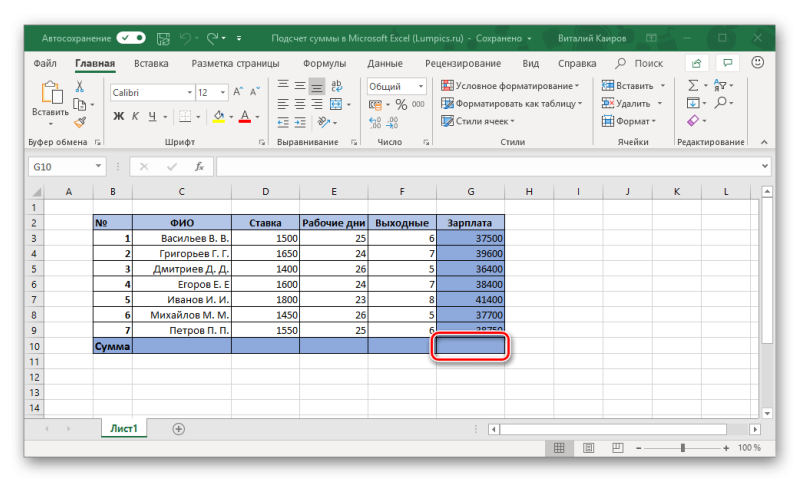
Task: Click the Comma Style 000 icon
Action: point(418,104)
